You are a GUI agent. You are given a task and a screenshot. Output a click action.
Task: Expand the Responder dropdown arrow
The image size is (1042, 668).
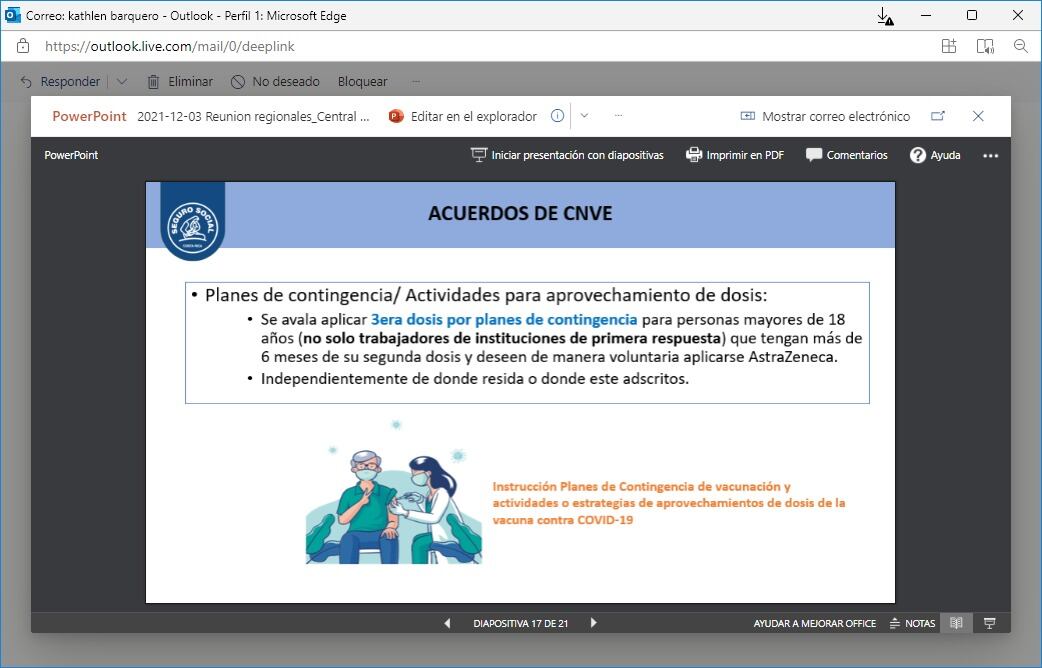point(122,82)
